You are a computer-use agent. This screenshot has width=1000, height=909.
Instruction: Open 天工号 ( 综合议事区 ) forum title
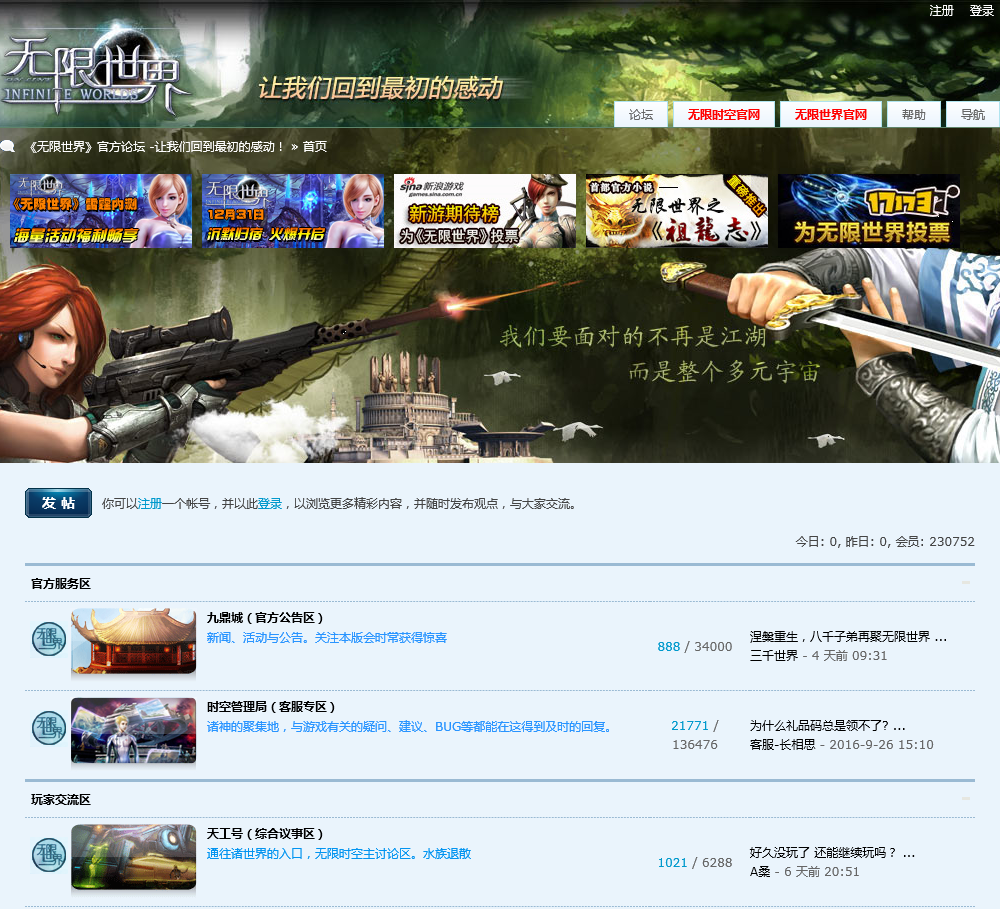[x=265, y=834]
